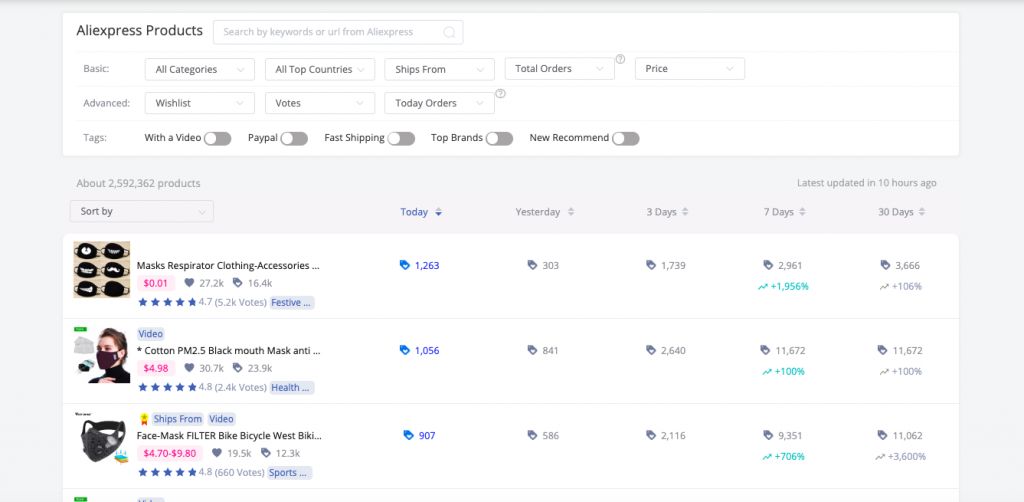Image resolution: width=1024 pixels, height=502 pixels.
Task: Click the trend arrow beside +1,956%
Action: pos(763,287)
